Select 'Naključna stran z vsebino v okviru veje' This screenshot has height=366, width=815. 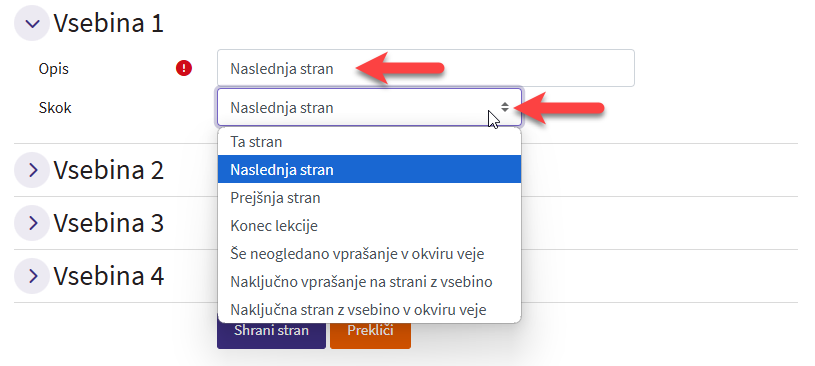(369, 310)
